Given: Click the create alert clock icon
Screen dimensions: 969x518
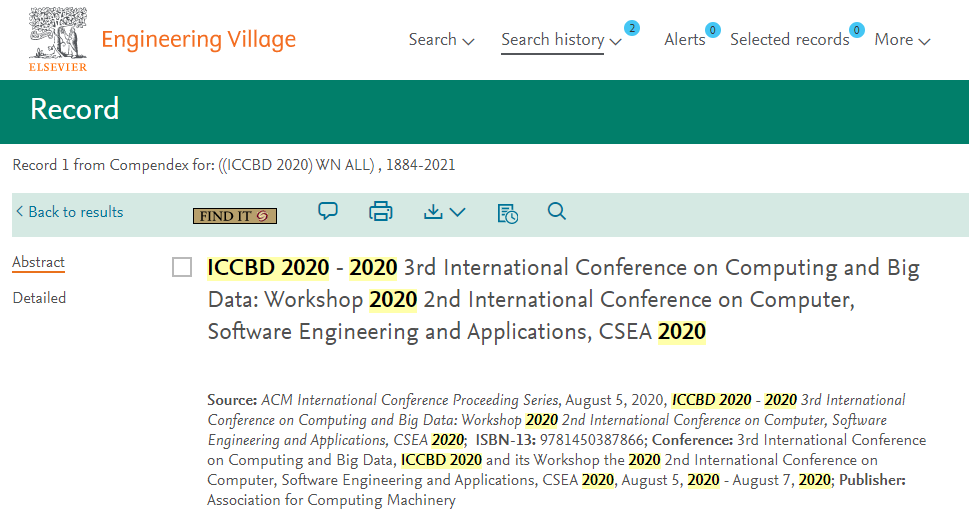Looking at the screenshot, I should point(507,213).
